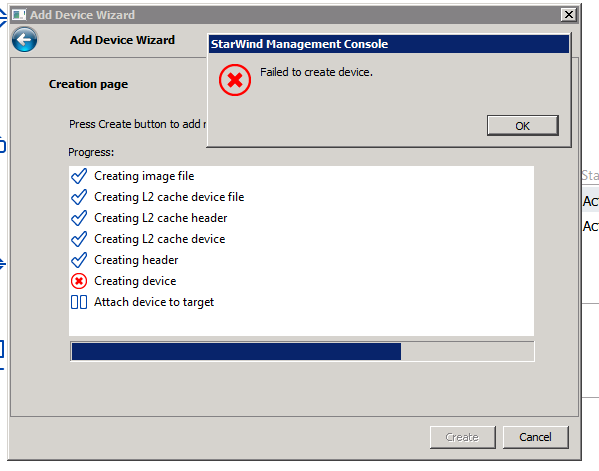
Task: Click the Failed to create device message
Action: [x=316, y=72]
